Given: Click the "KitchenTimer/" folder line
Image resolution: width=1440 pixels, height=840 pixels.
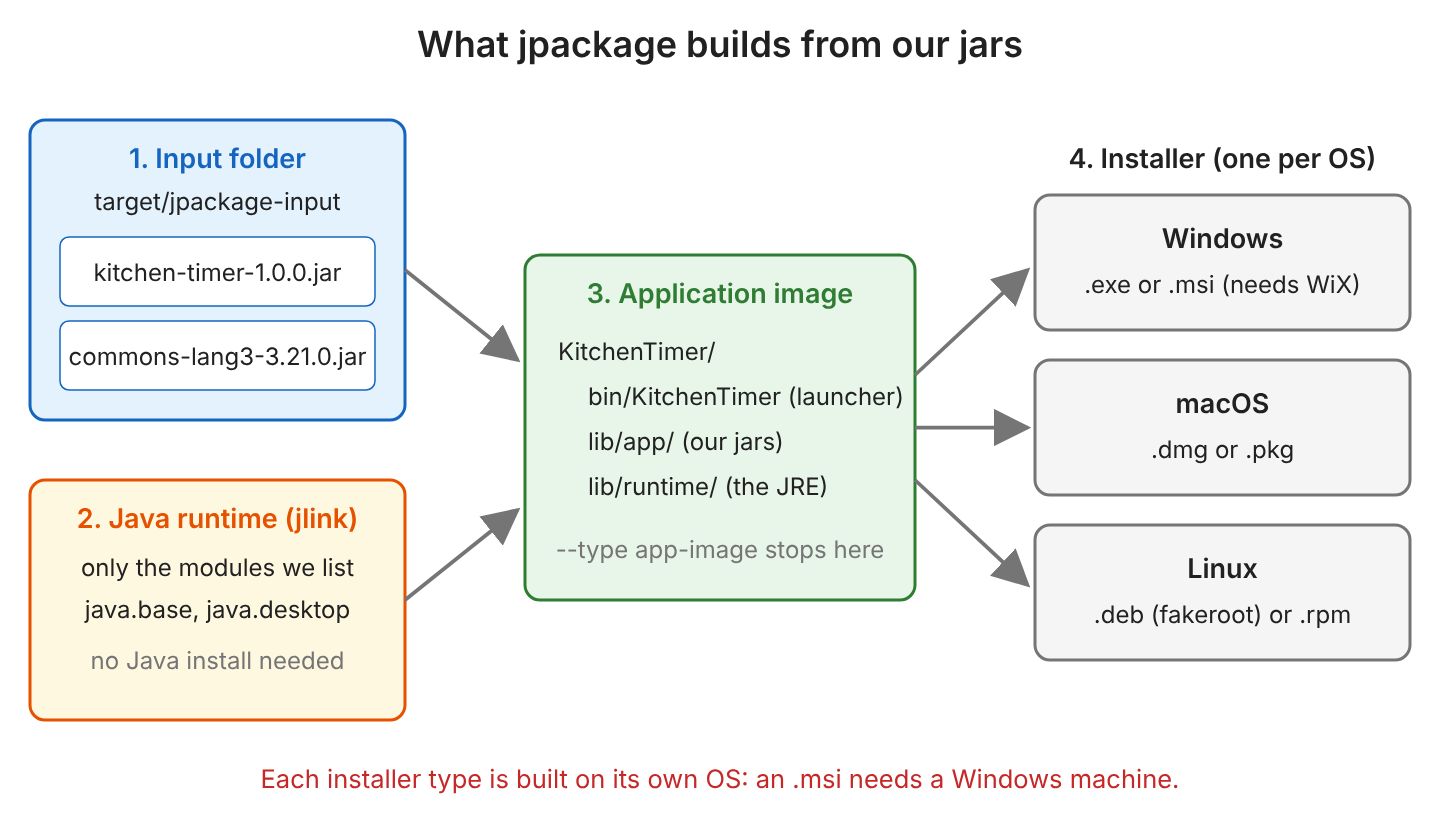Looking at the screenshot, I should tap(637, 352).
